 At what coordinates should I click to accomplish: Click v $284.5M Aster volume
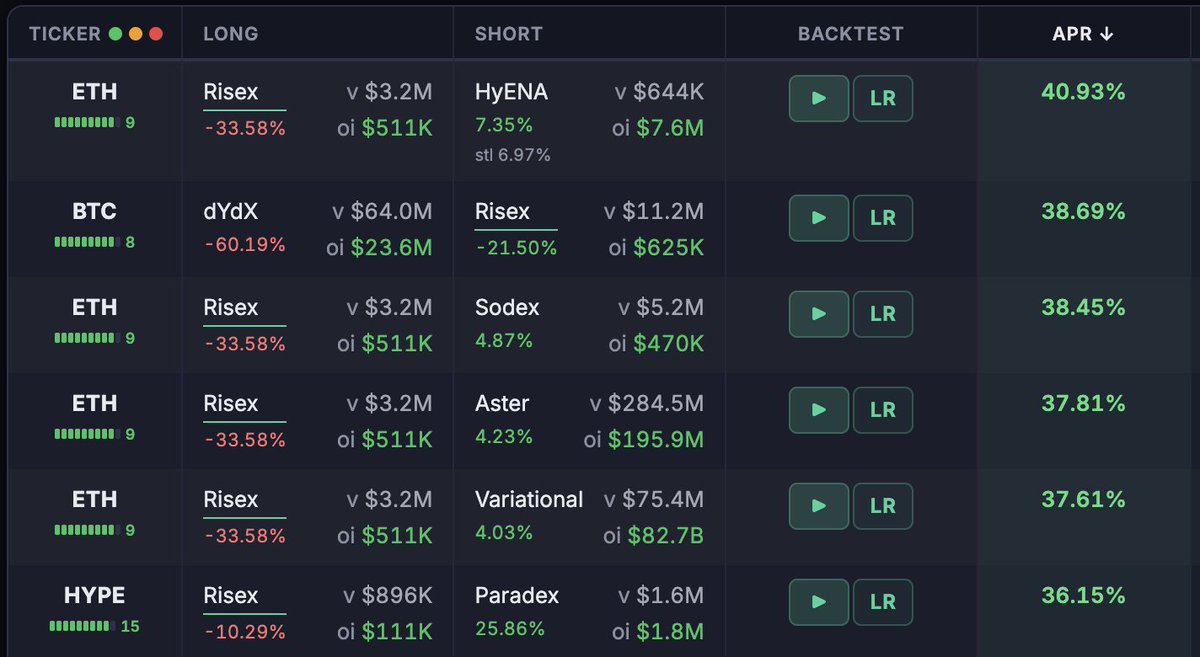tap(647, 404)
